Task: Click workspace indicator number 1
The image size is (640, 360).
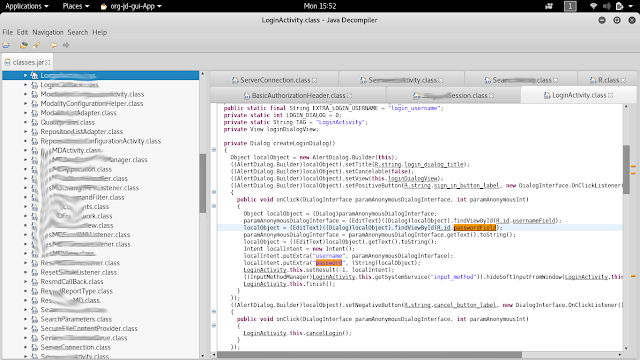Action: point(570,6)
